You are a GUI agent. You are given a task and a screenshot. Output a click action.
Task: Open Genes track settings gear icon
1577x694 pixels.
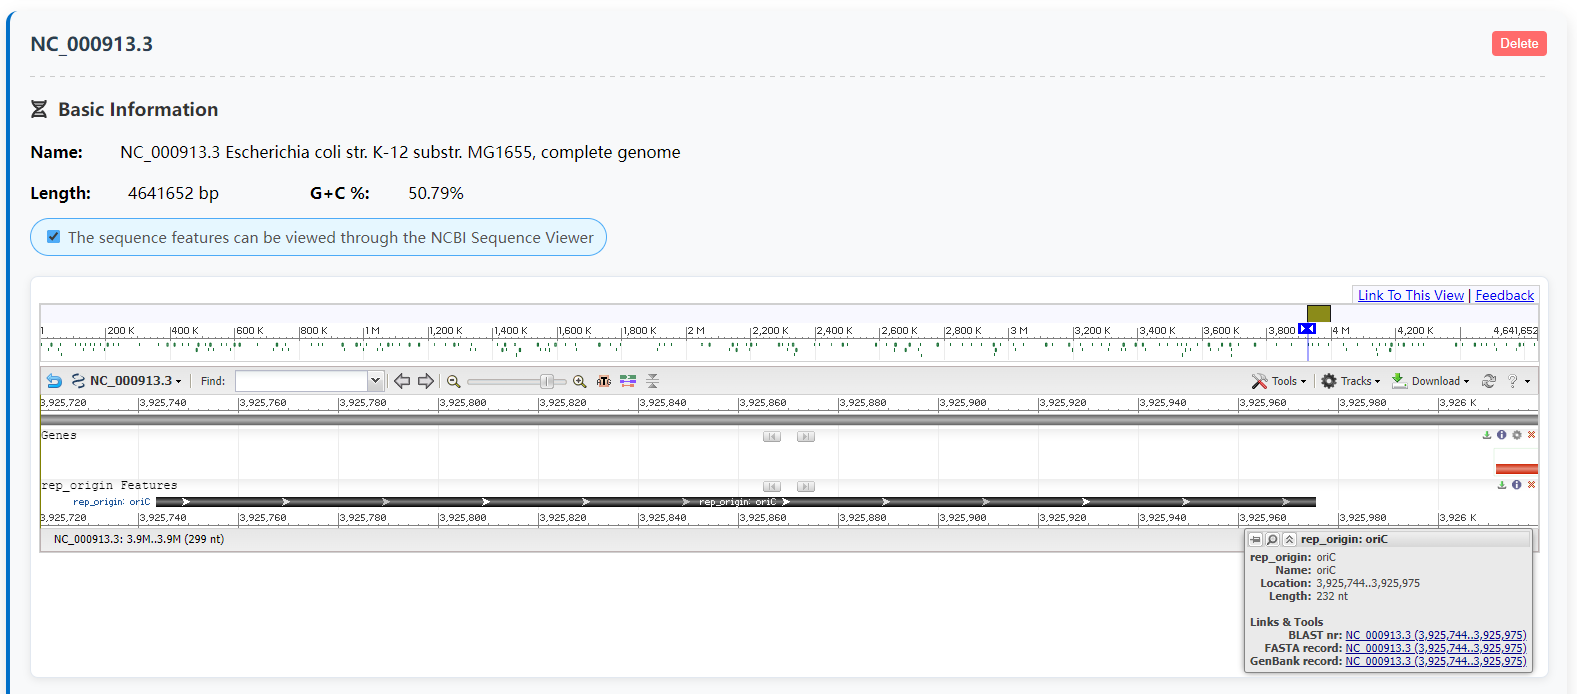[1516, 435]
